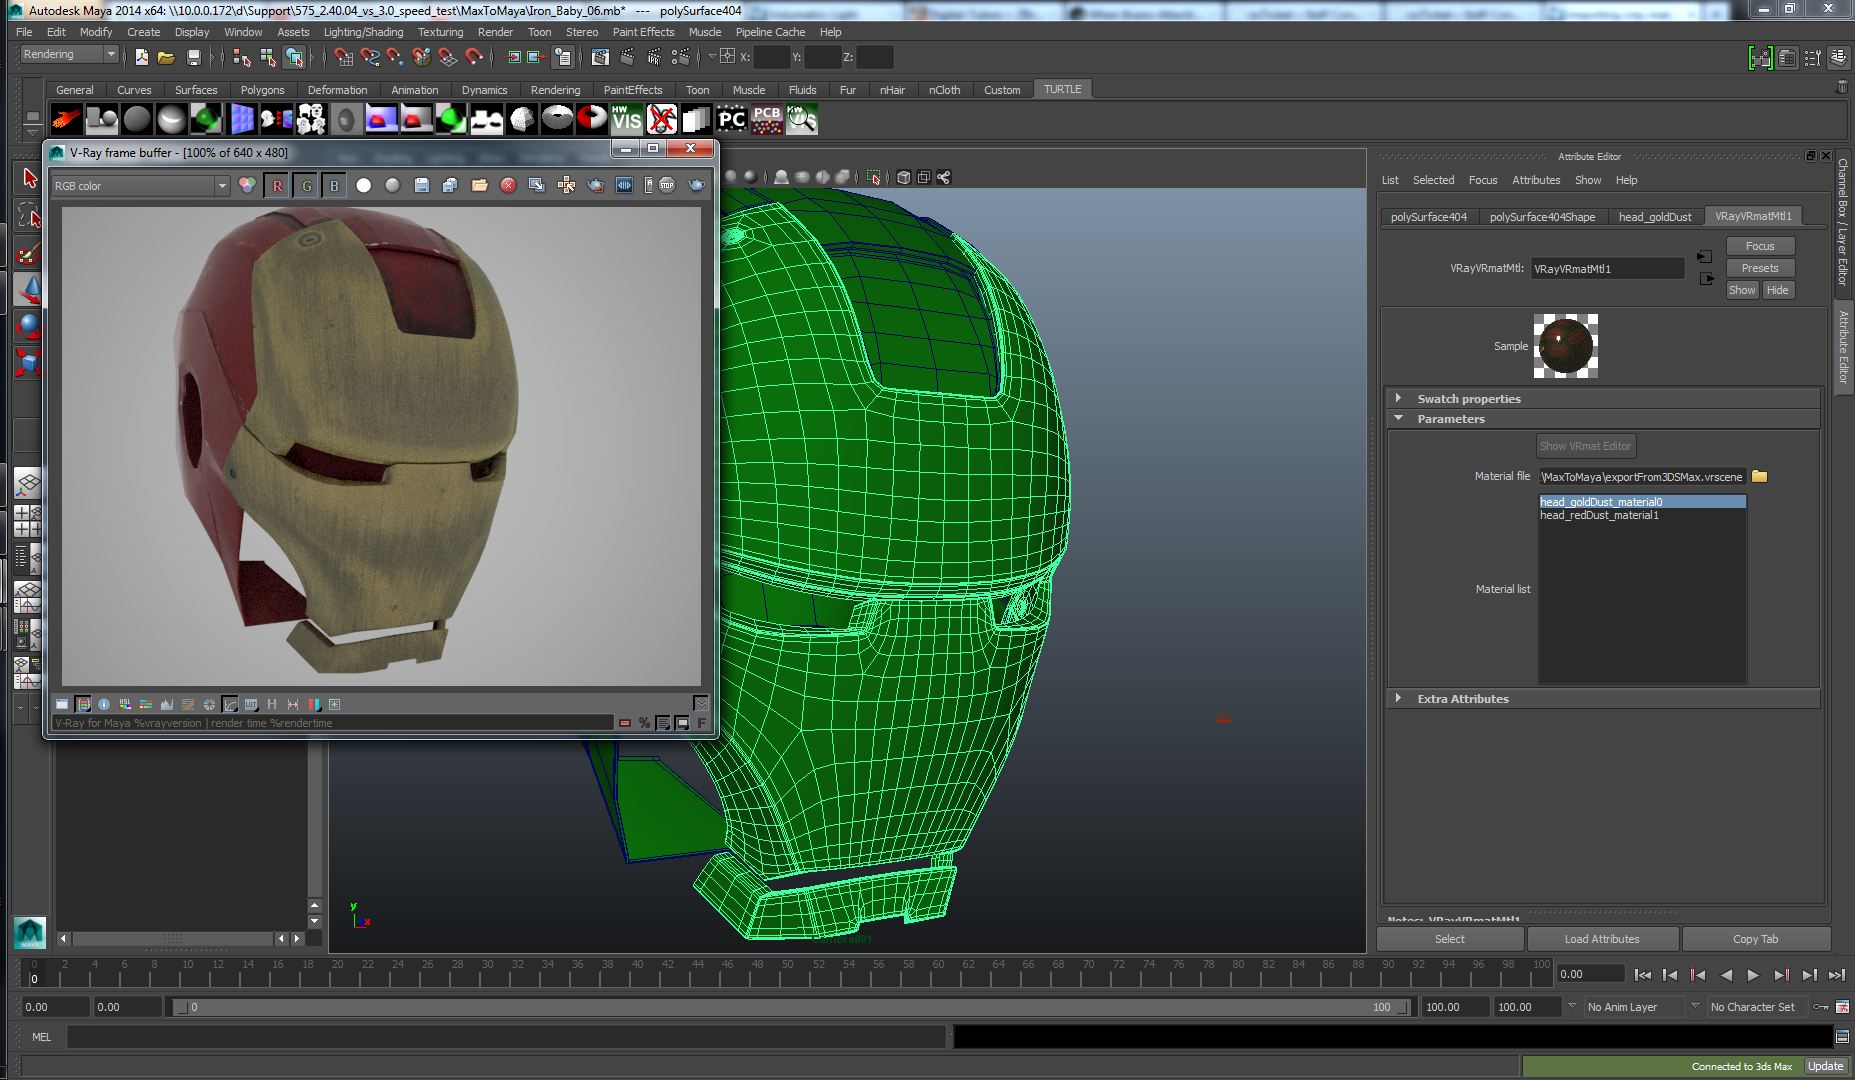This screenshot has height=1080, width=1855.
Task: Click the folder browse icon beside Material file
Action: tap(1760, 476)
